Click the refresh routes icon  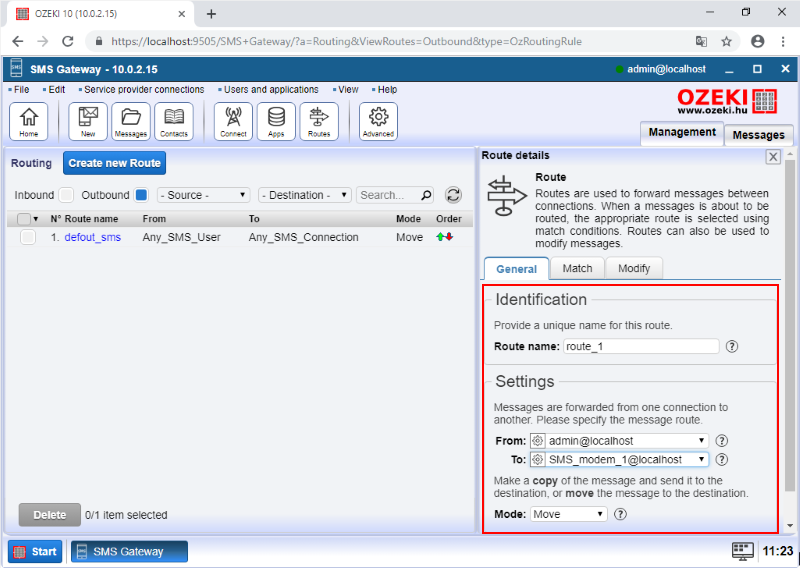point(453,195)
